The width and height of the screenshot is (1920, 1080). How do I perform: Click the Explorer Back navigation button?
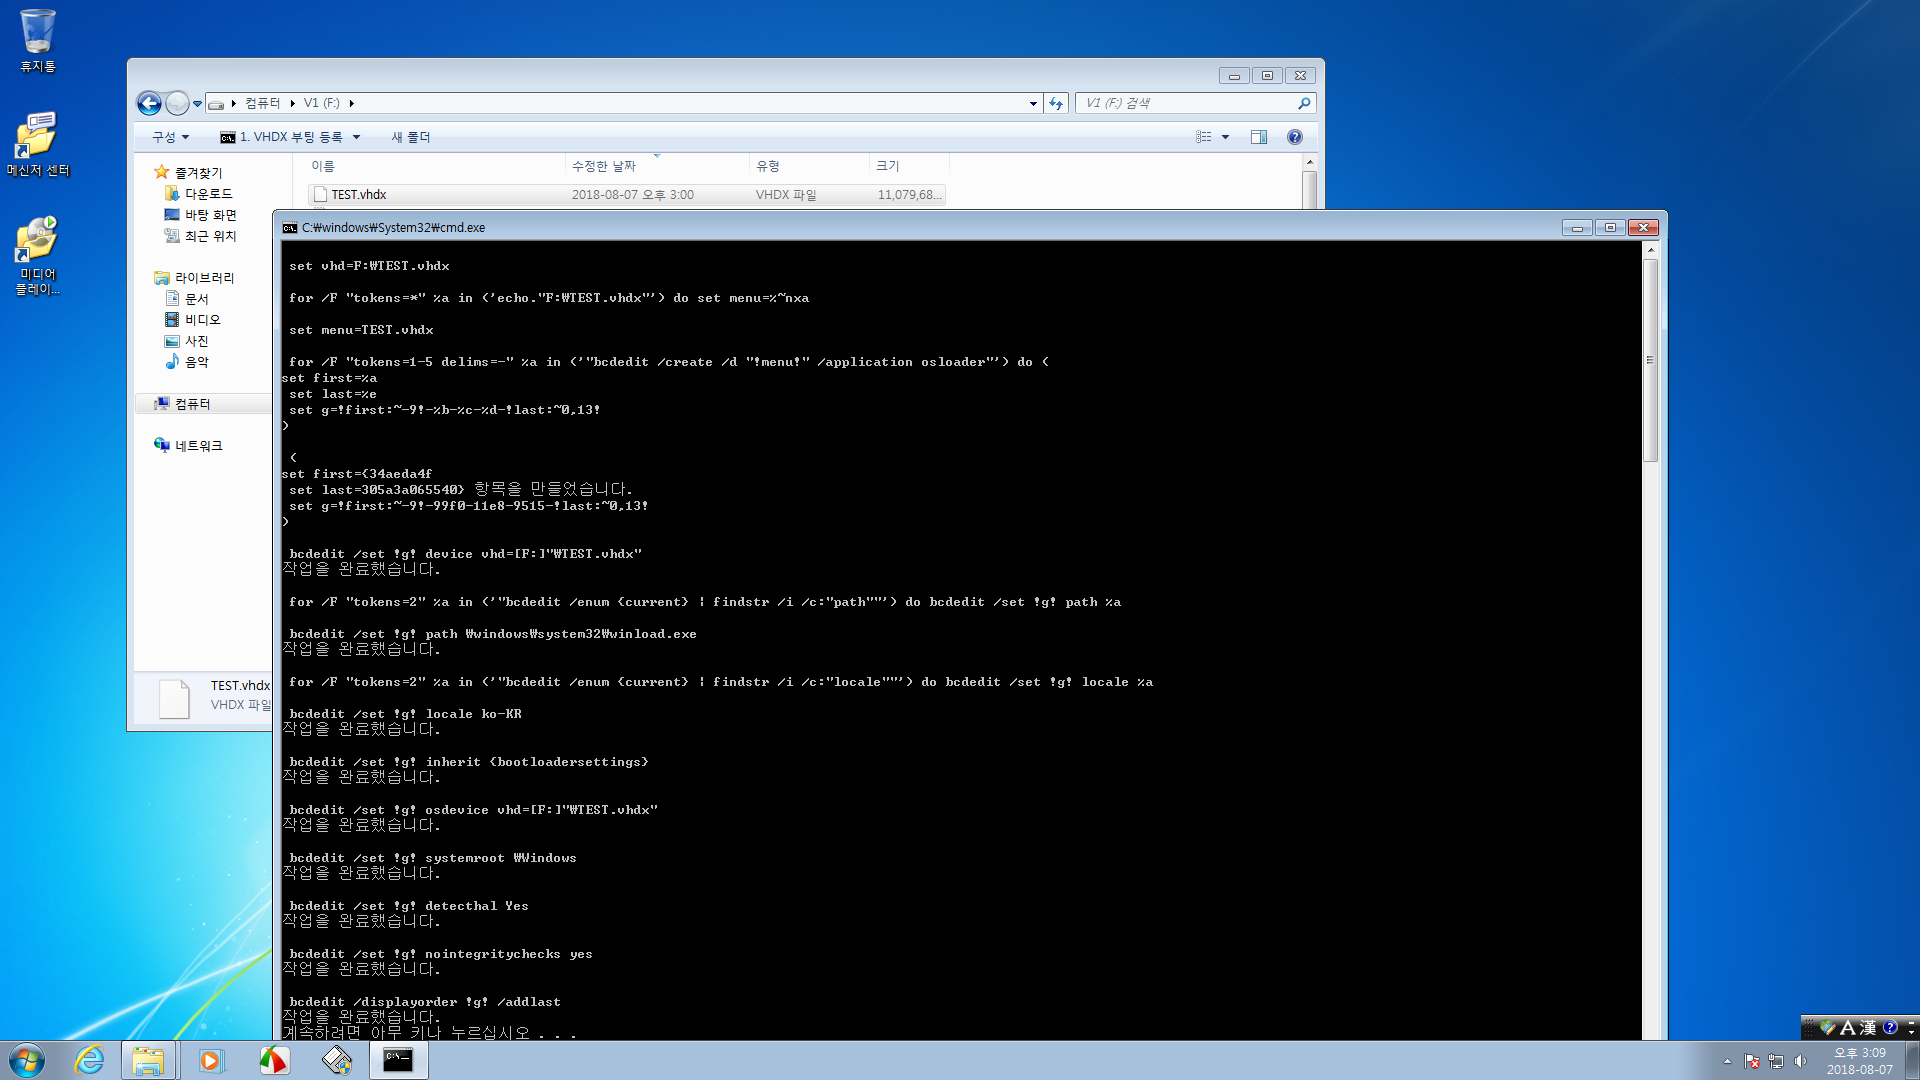tap(149, 103)
